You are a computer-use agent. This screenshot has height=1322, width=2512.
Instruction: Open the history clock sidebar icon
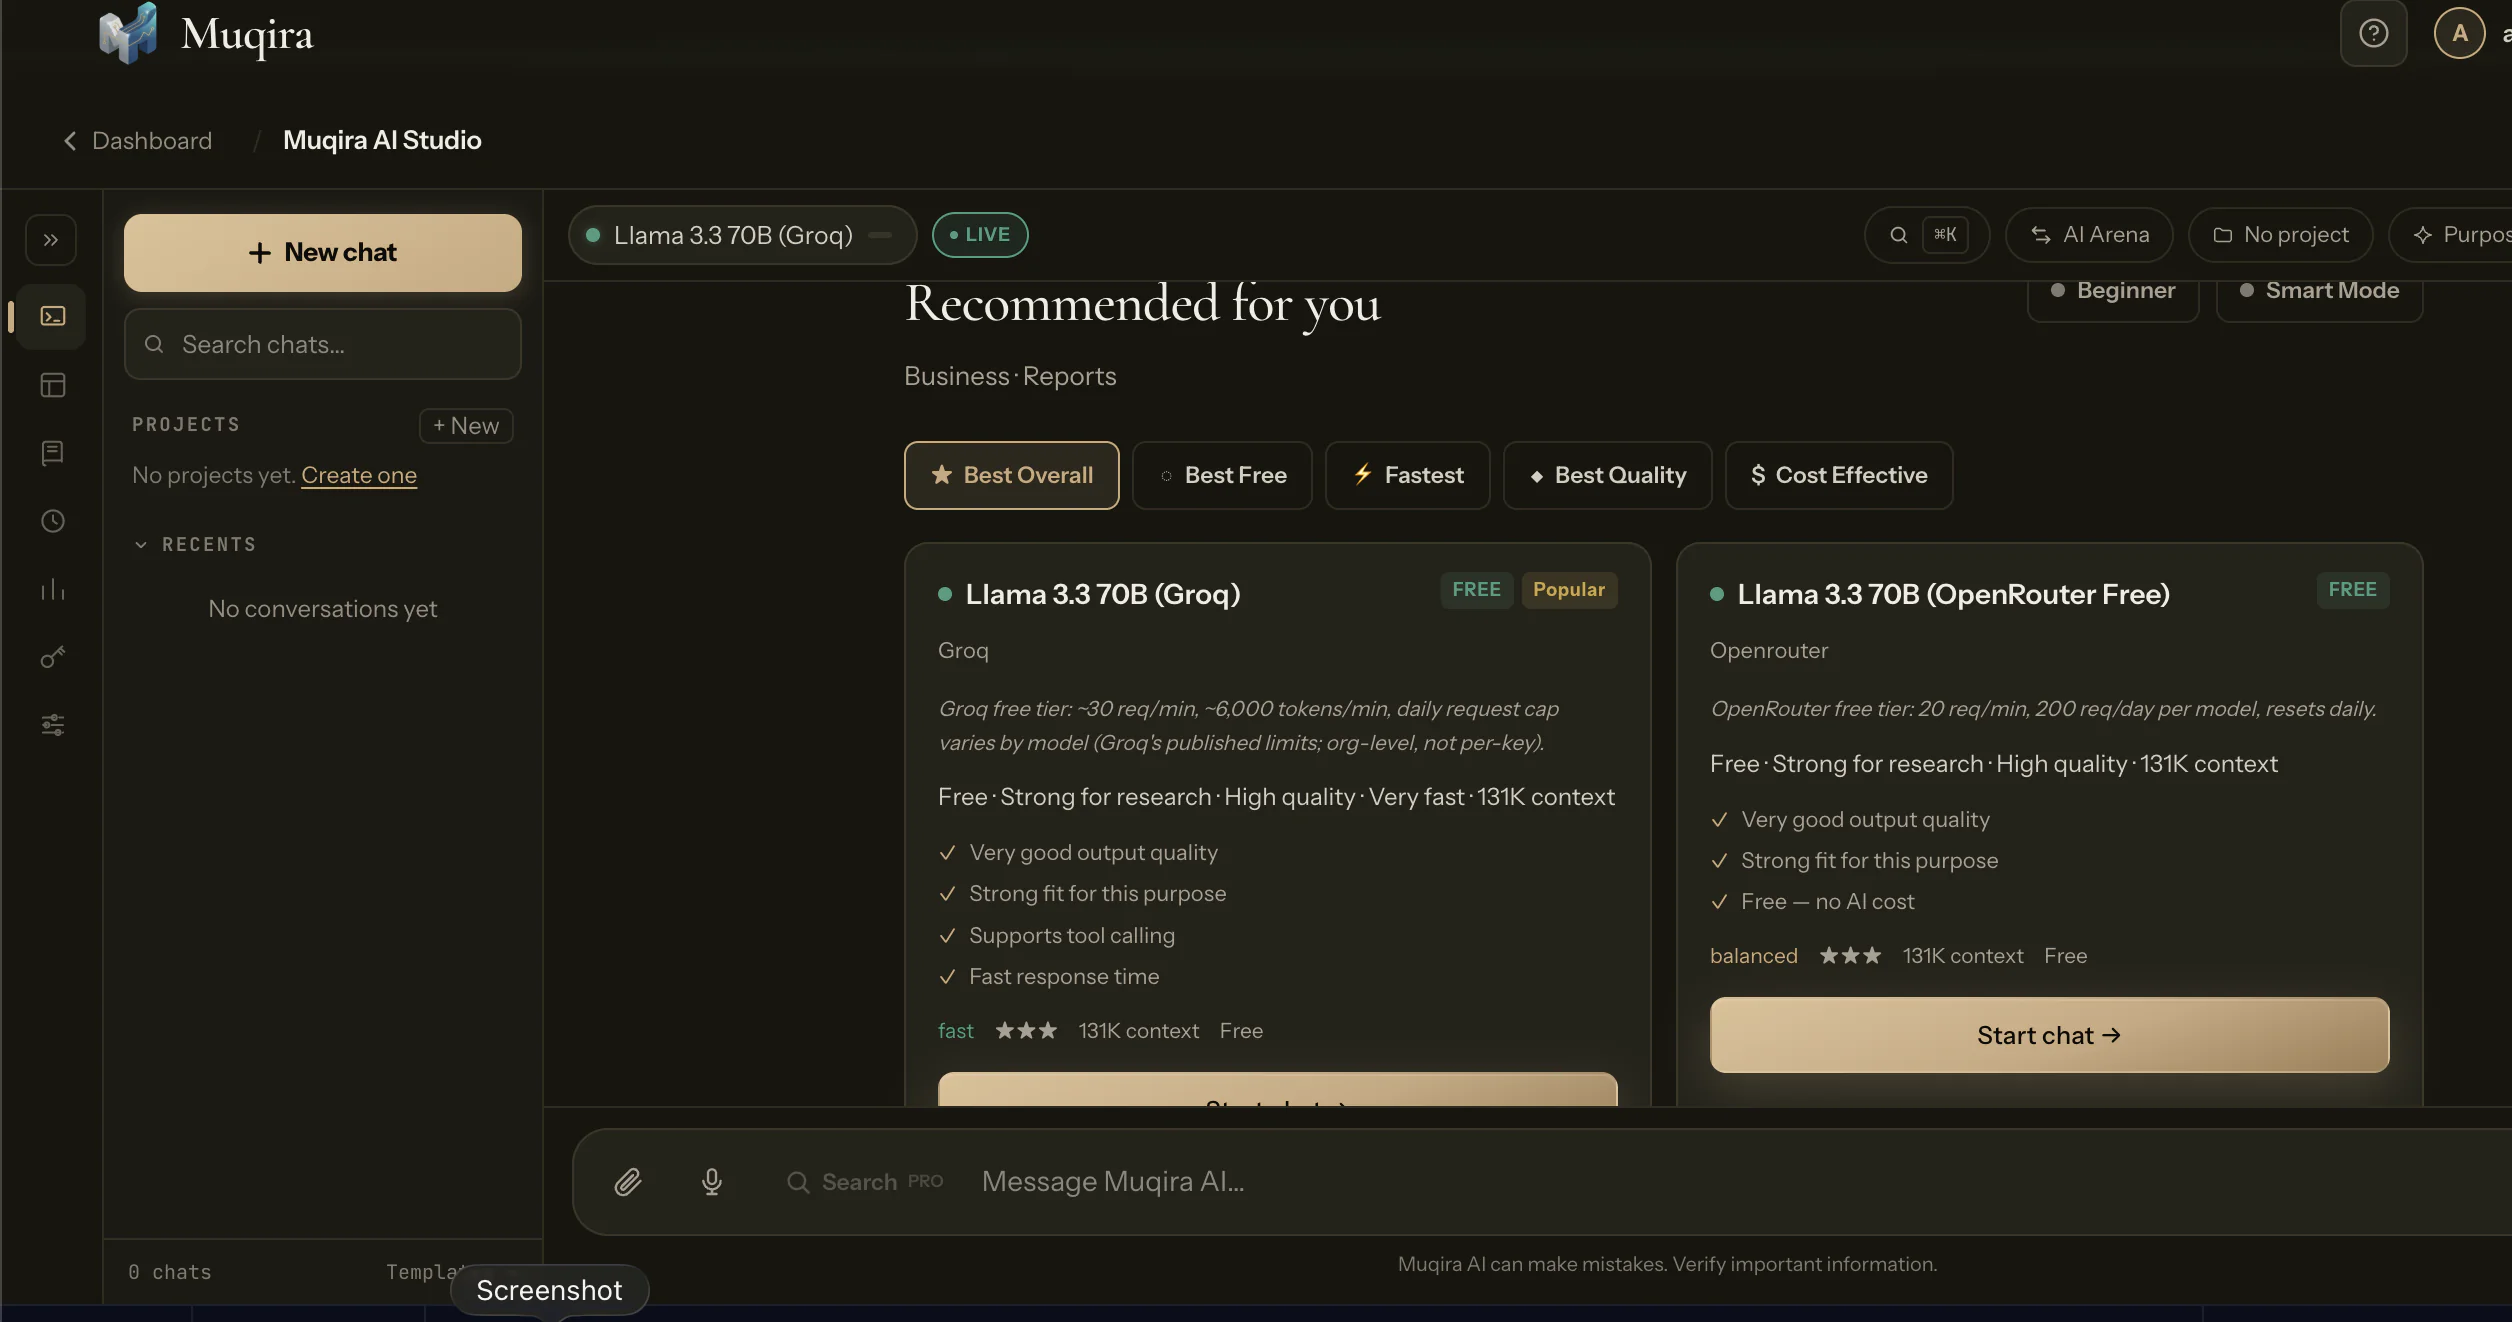click(52, 521)
